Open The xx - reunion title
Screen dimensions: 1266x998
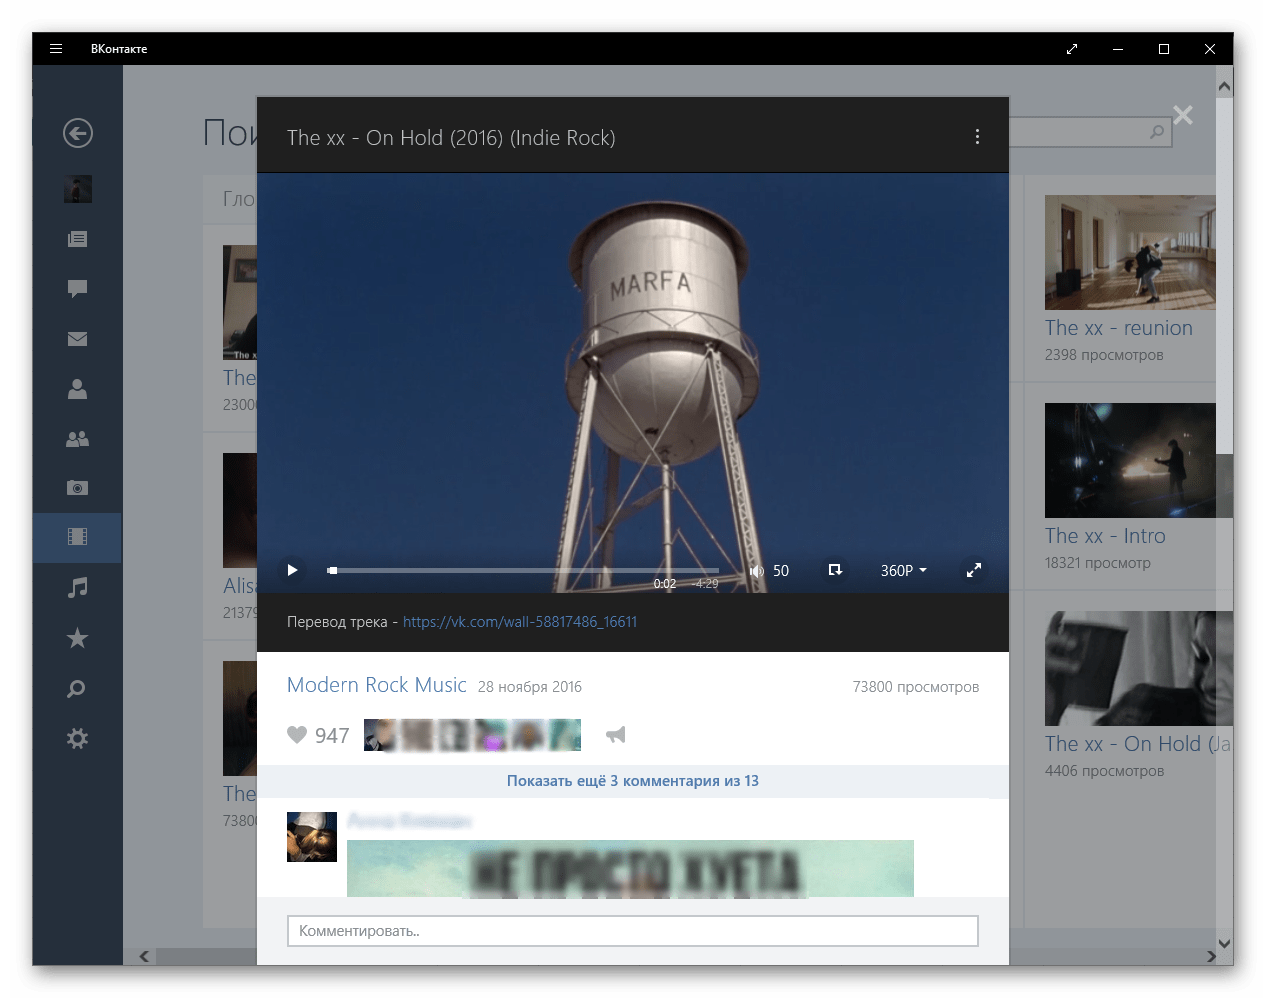[x=1119, y=328]
